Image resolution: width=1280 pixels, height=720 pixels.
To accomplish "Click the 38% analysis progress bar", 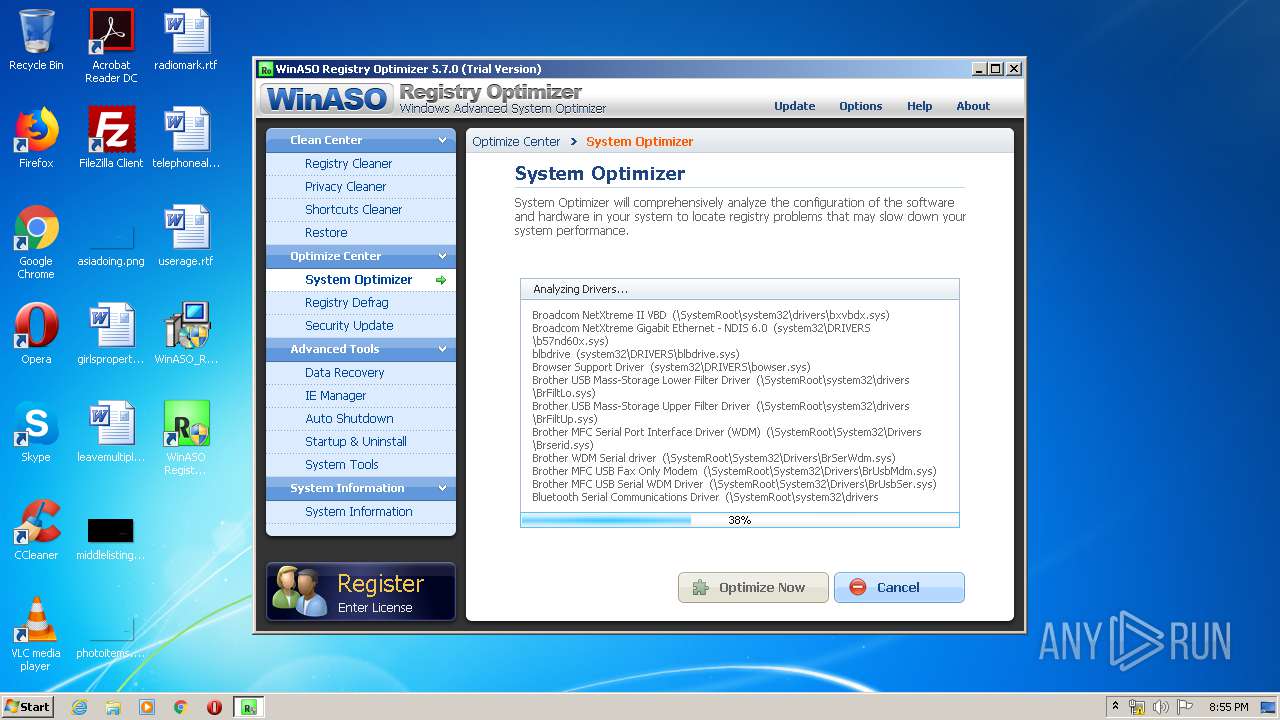I will [x=739, y=520].
